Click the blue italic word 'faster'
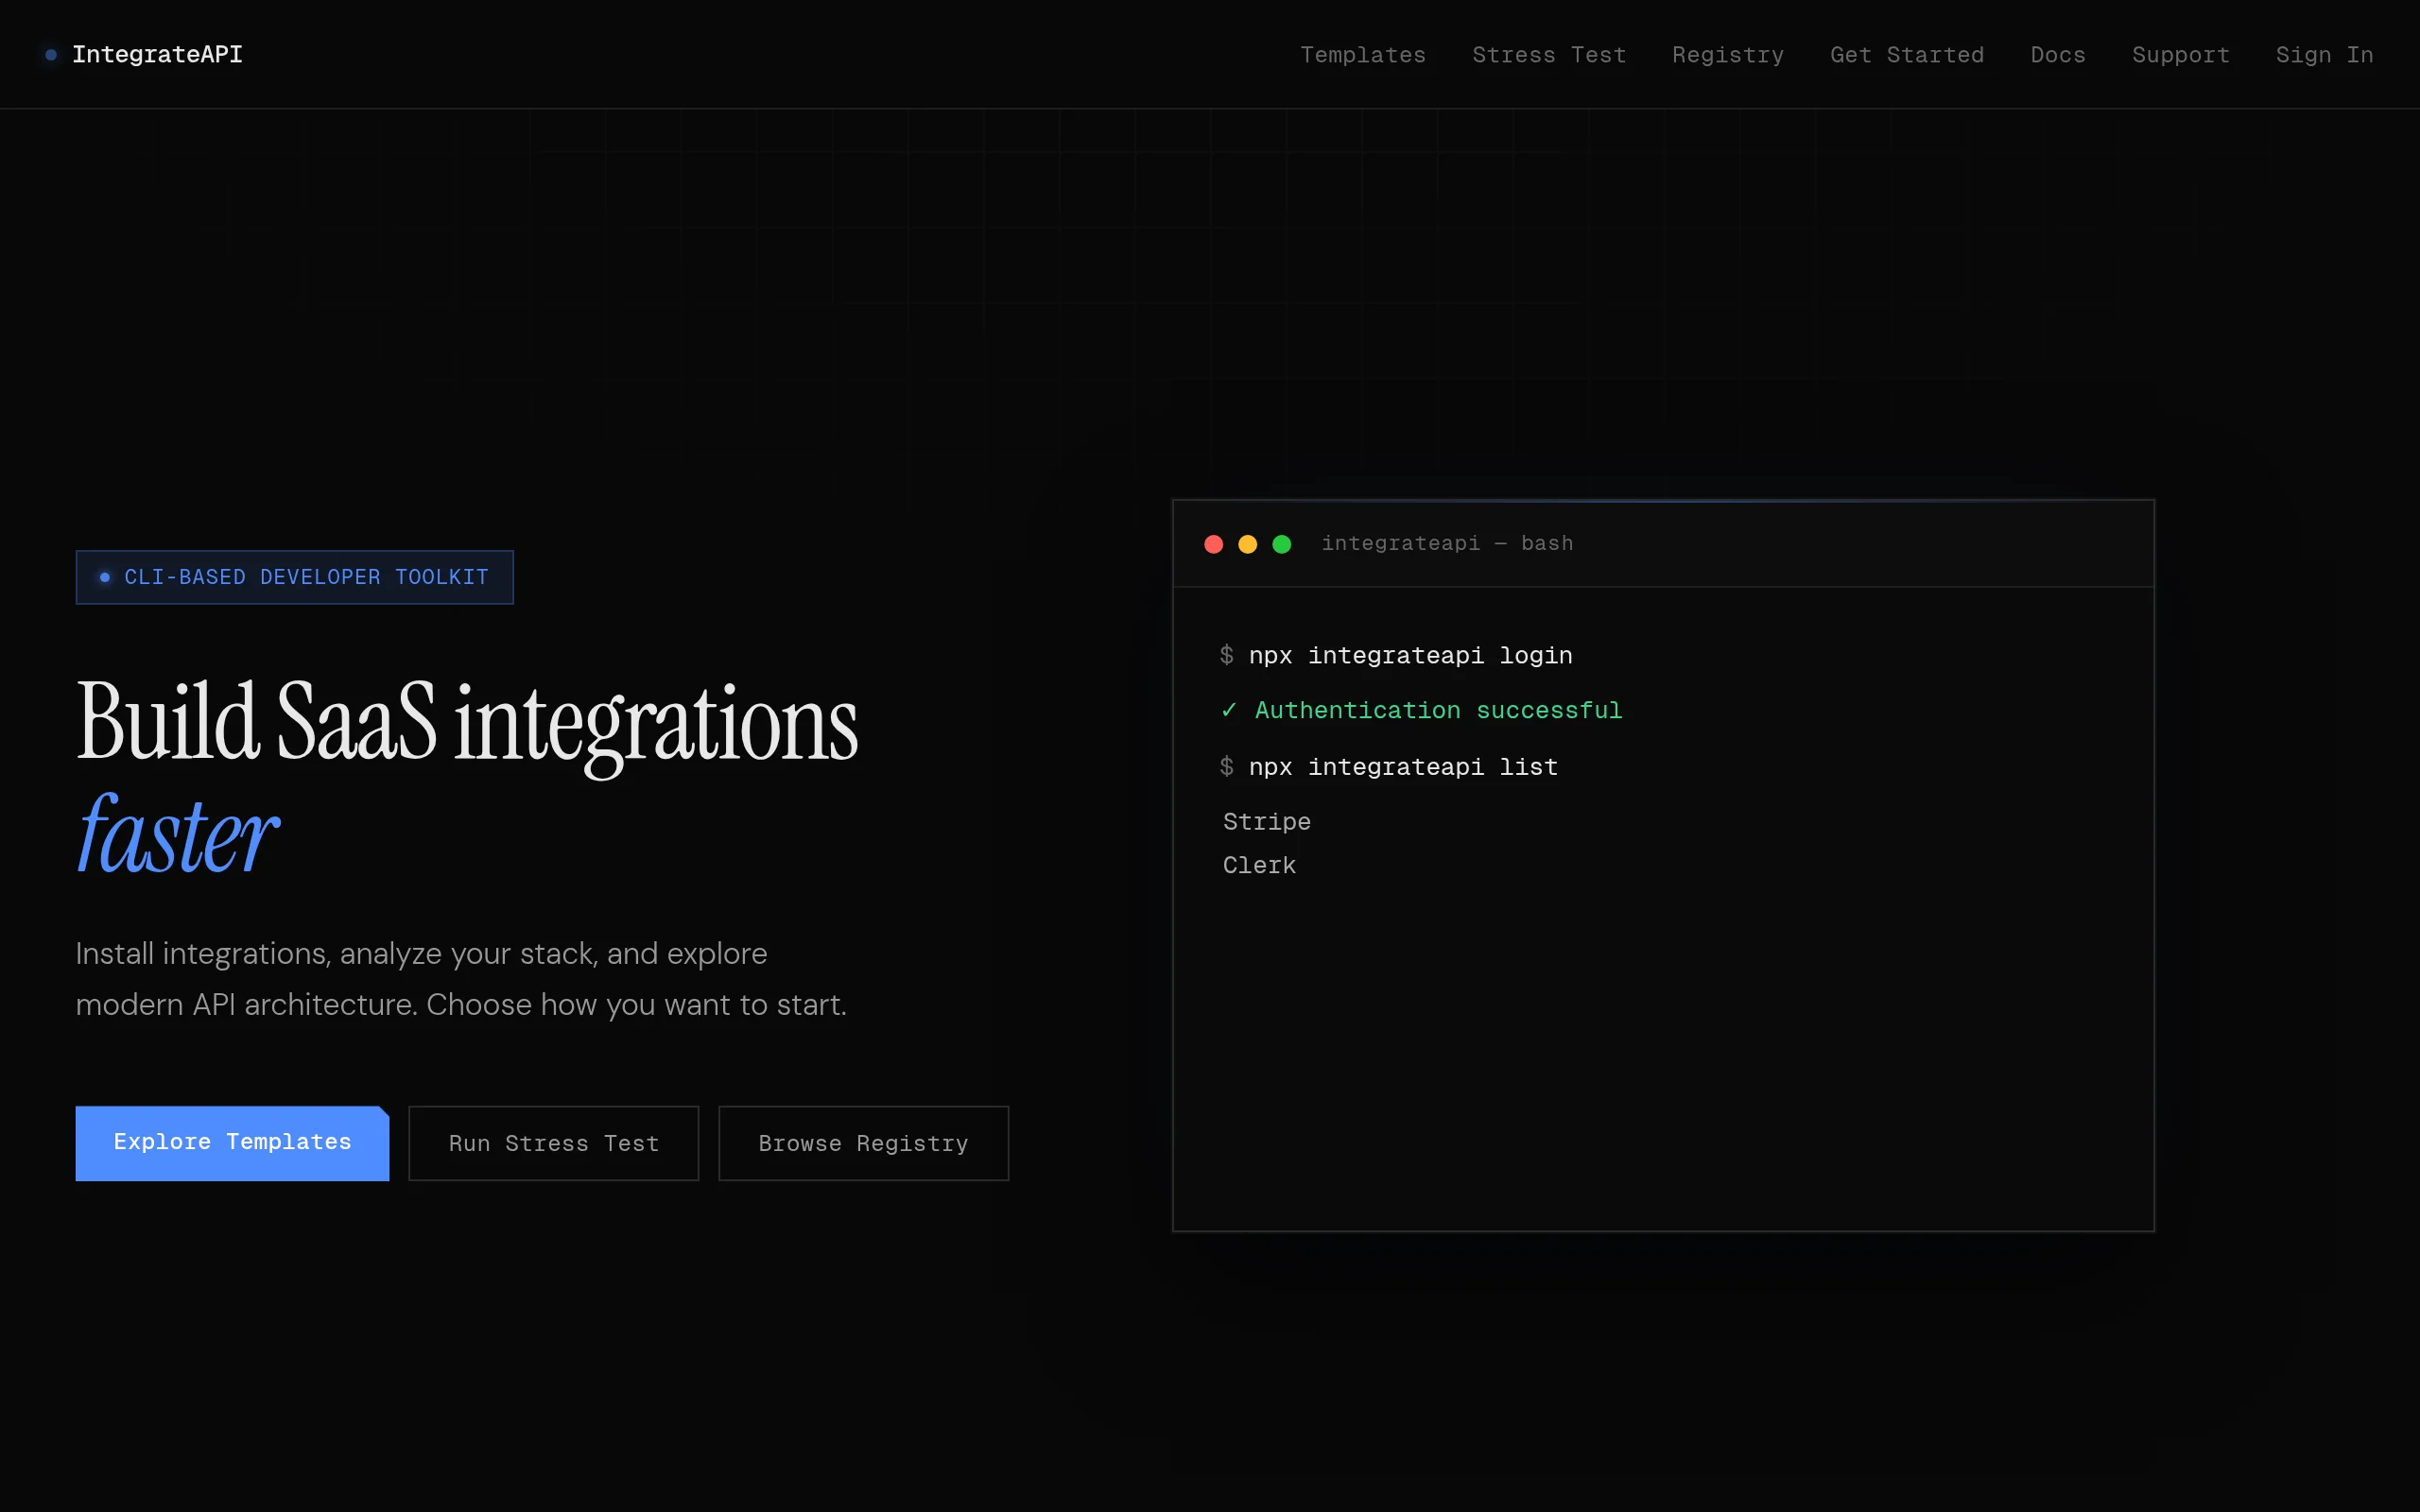The width and height of the screenshot is (2420, 1512). click(x=177, y=834)
